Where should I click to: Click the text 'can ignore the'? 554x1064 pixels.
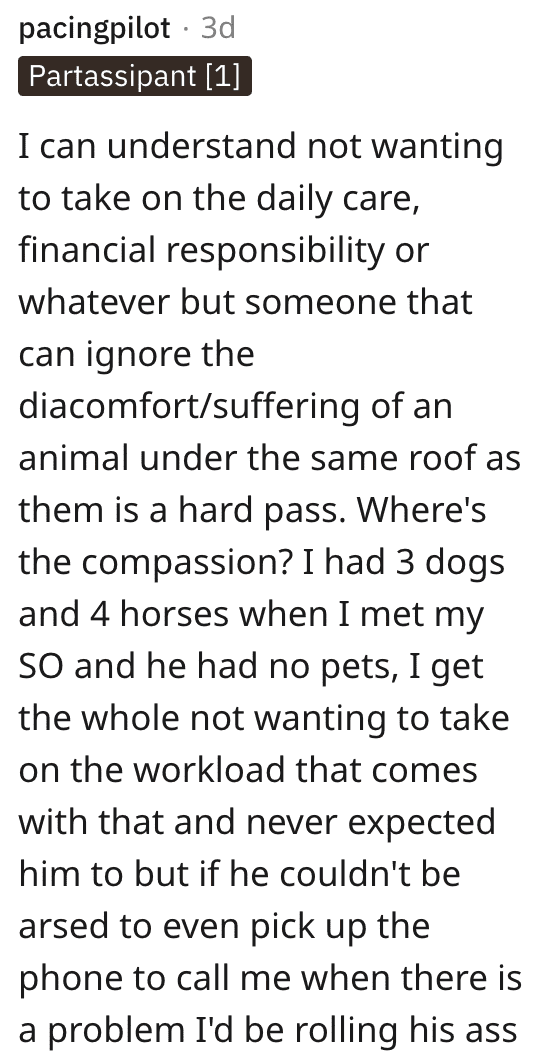(x=136, y=354)
